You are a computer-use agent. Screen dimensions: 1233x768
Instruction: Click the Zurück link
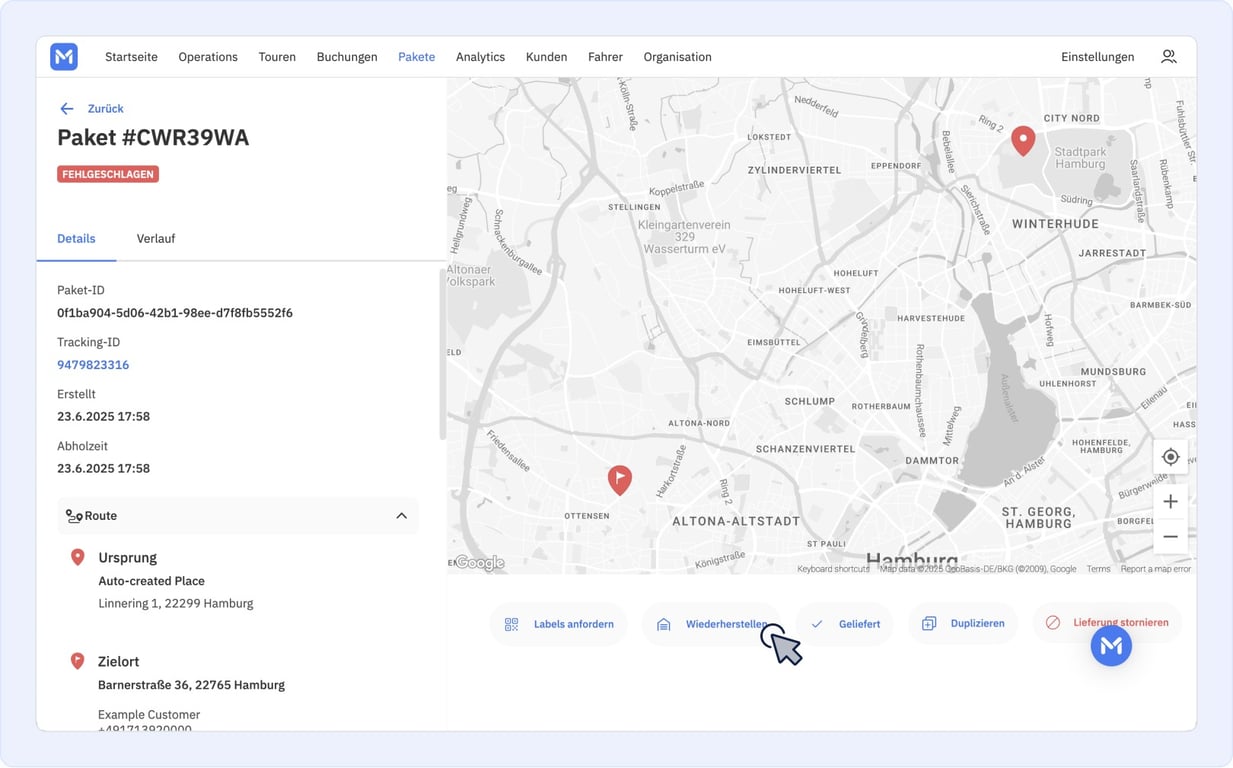pyautogui.click(x=105, y=109)
